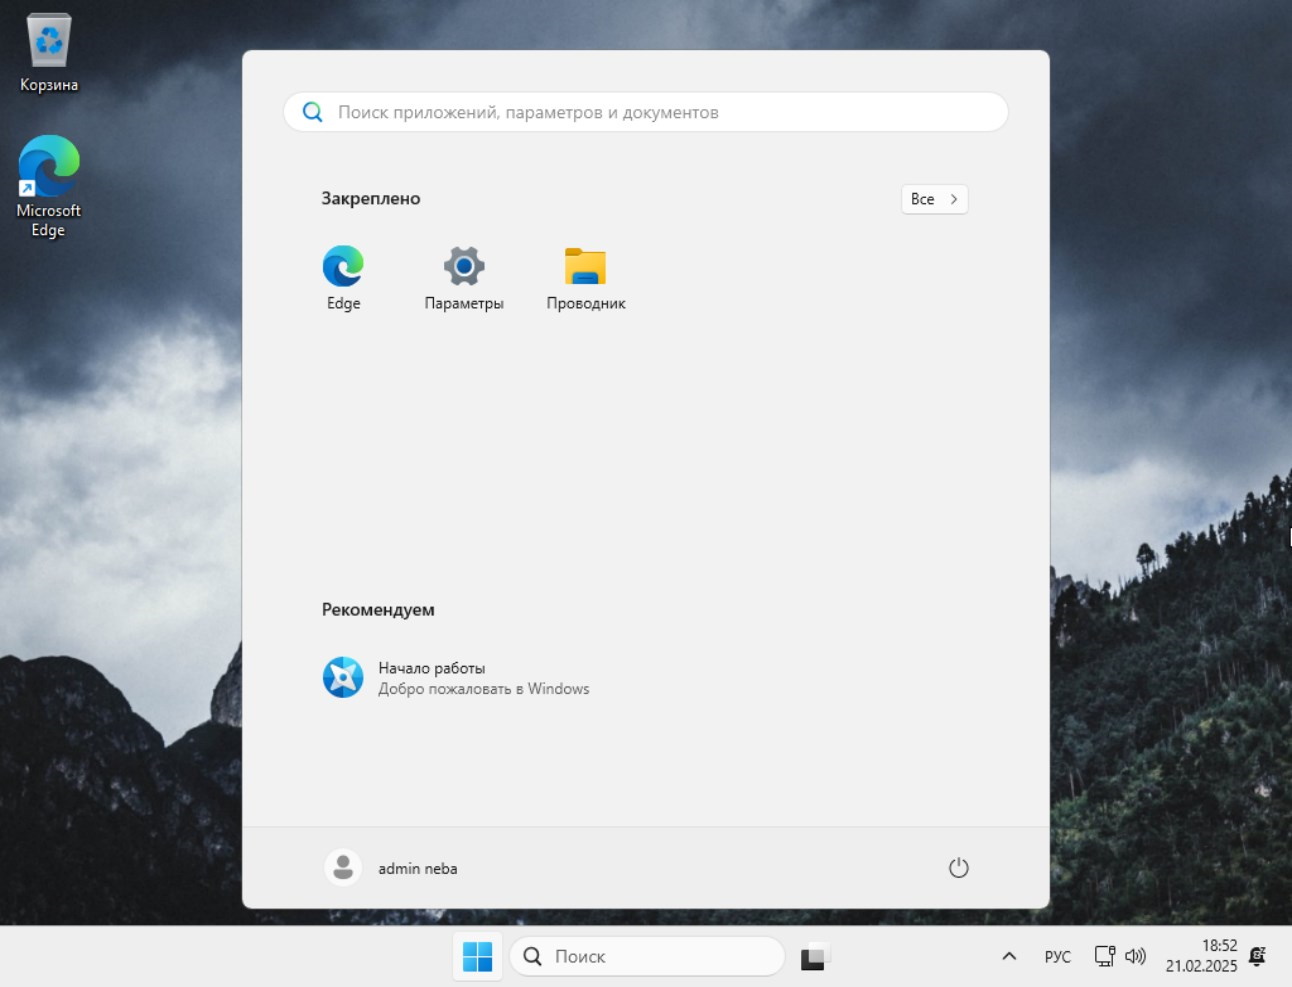This screenshot has height=987, width=1292.
Task: Open Корзина recycle bin on desktop
Action: coord(49,53)
